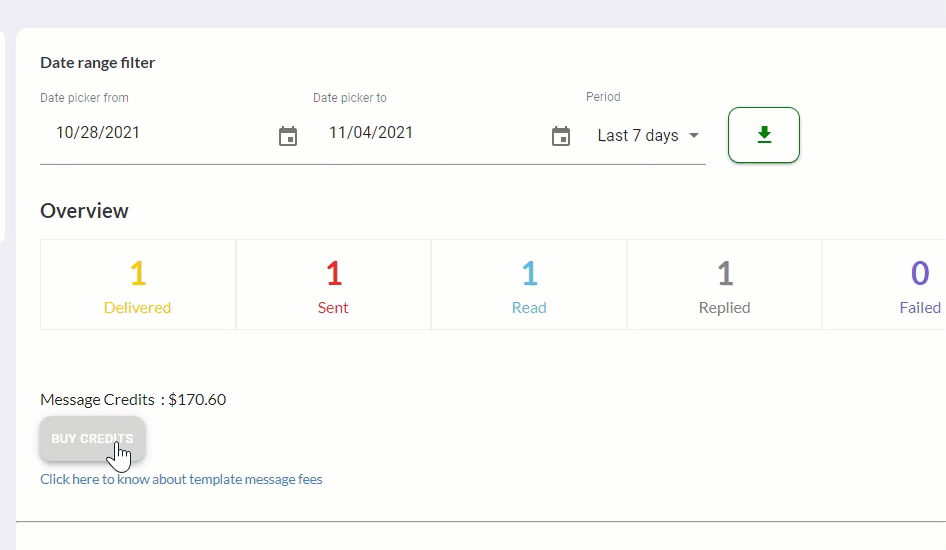Click the Buy Credits button

click(x=92, y=438)
